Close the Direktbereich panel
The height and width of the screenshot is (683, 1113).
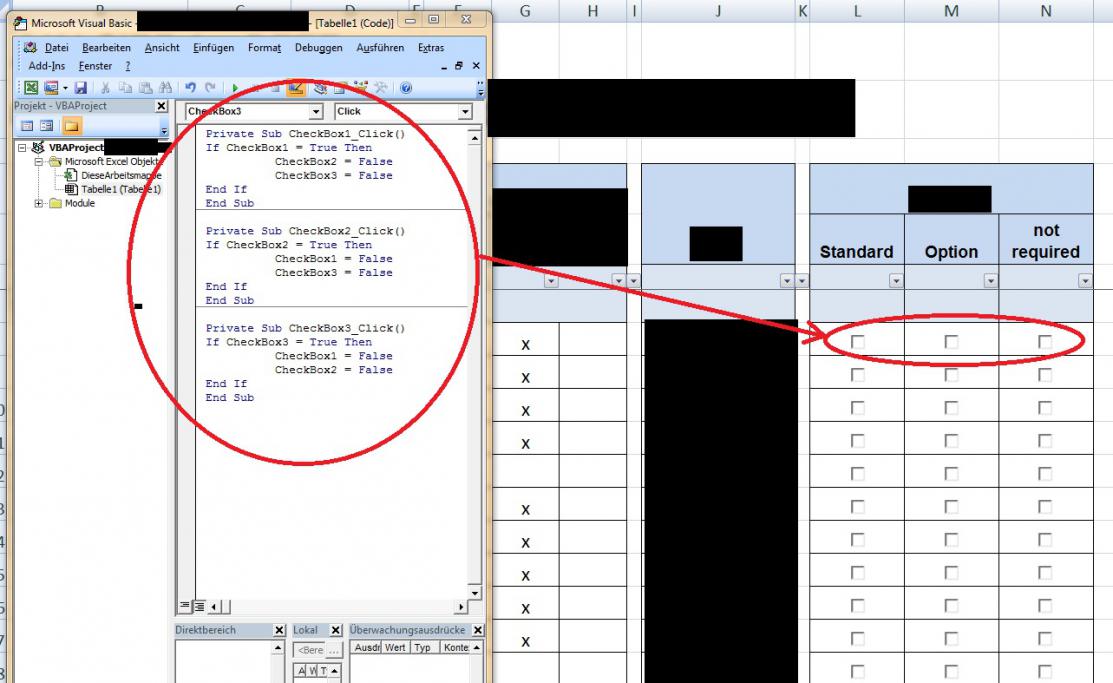(x=279, y=631)
